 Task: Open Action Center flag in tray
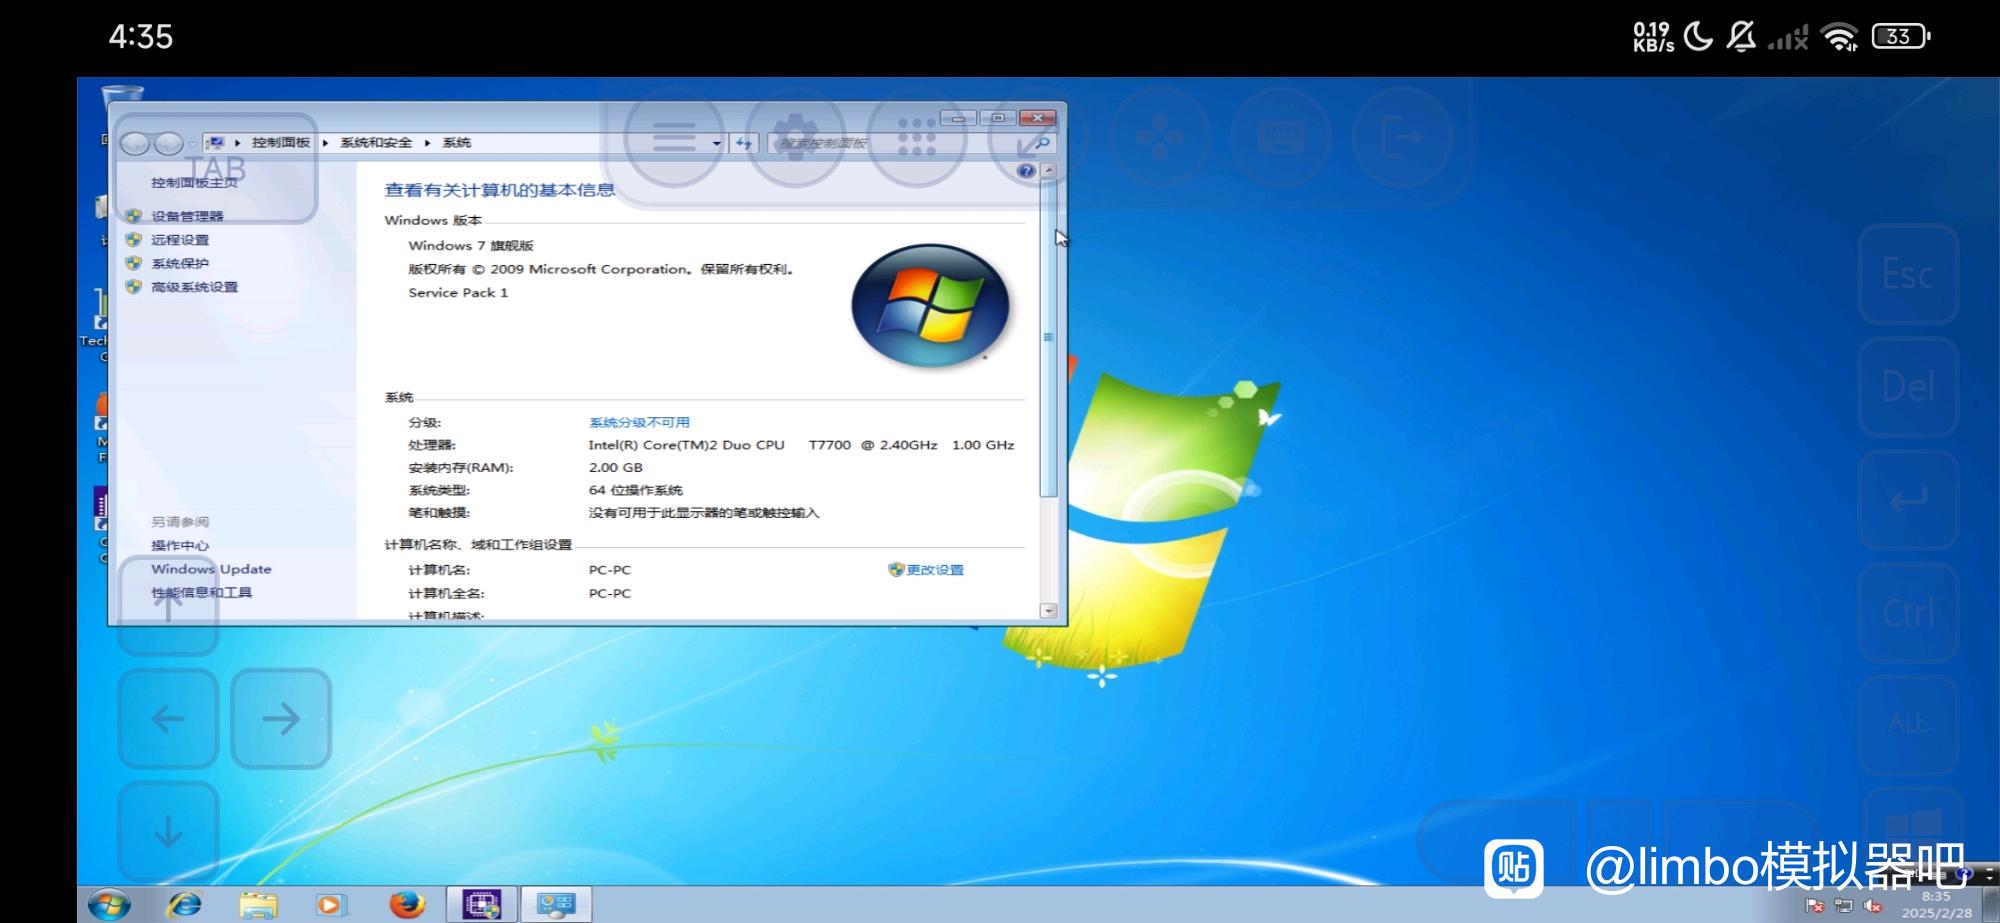pyautogui.click(x=1815, y=907)
